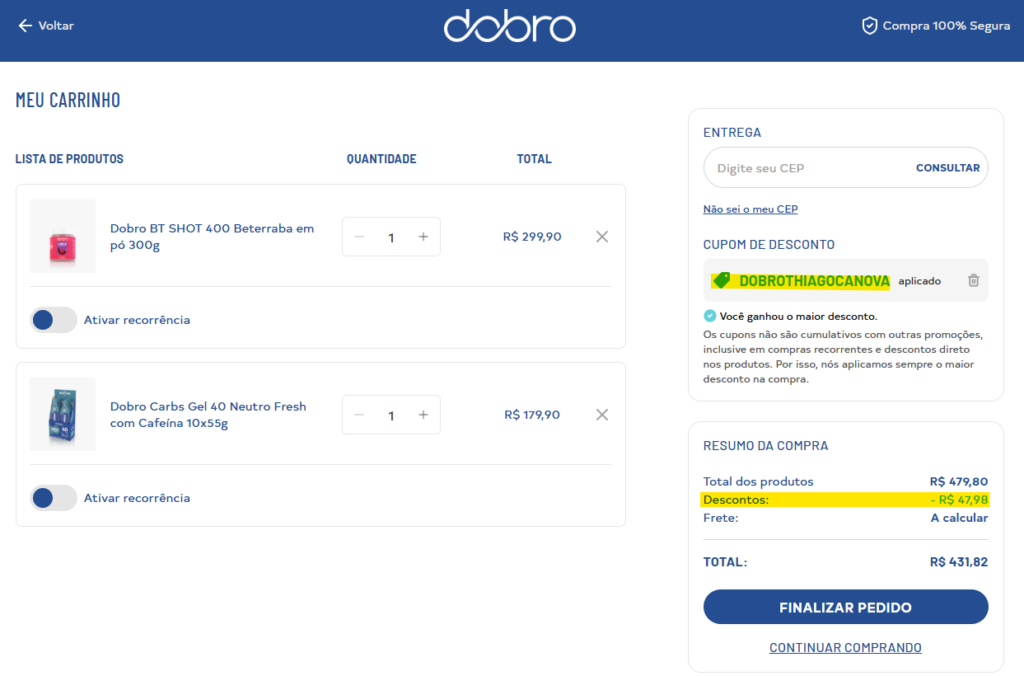
Task: Enable recorrência for Carbs Gel 40
Action: 54,498
